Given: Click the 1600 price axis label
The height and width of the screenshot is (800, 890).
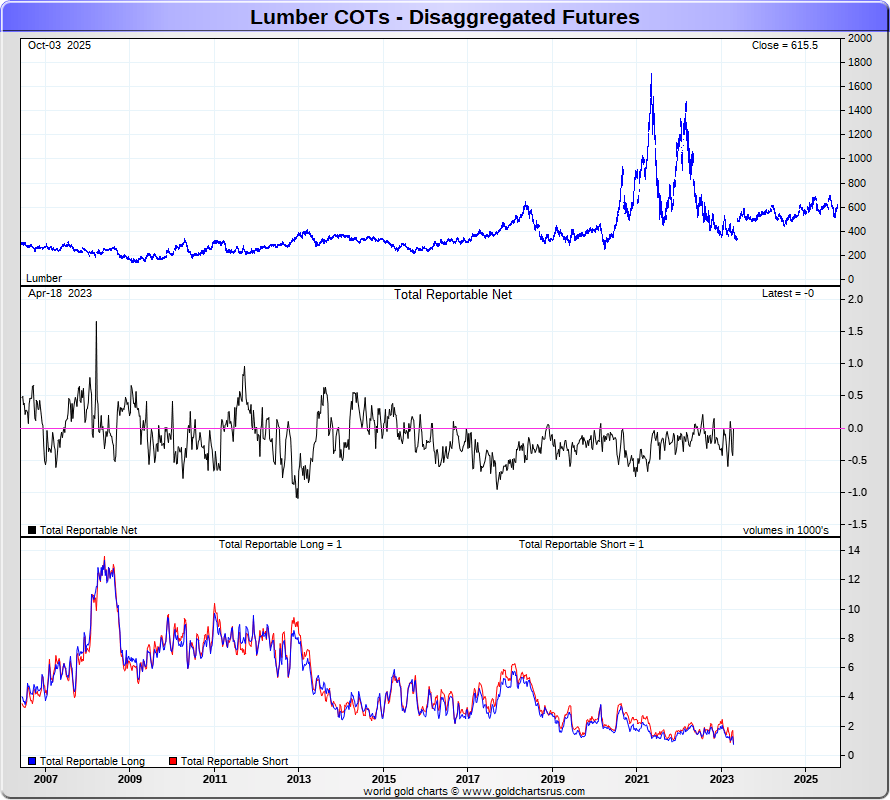Looking at the screenshot, I should point(860,86).
